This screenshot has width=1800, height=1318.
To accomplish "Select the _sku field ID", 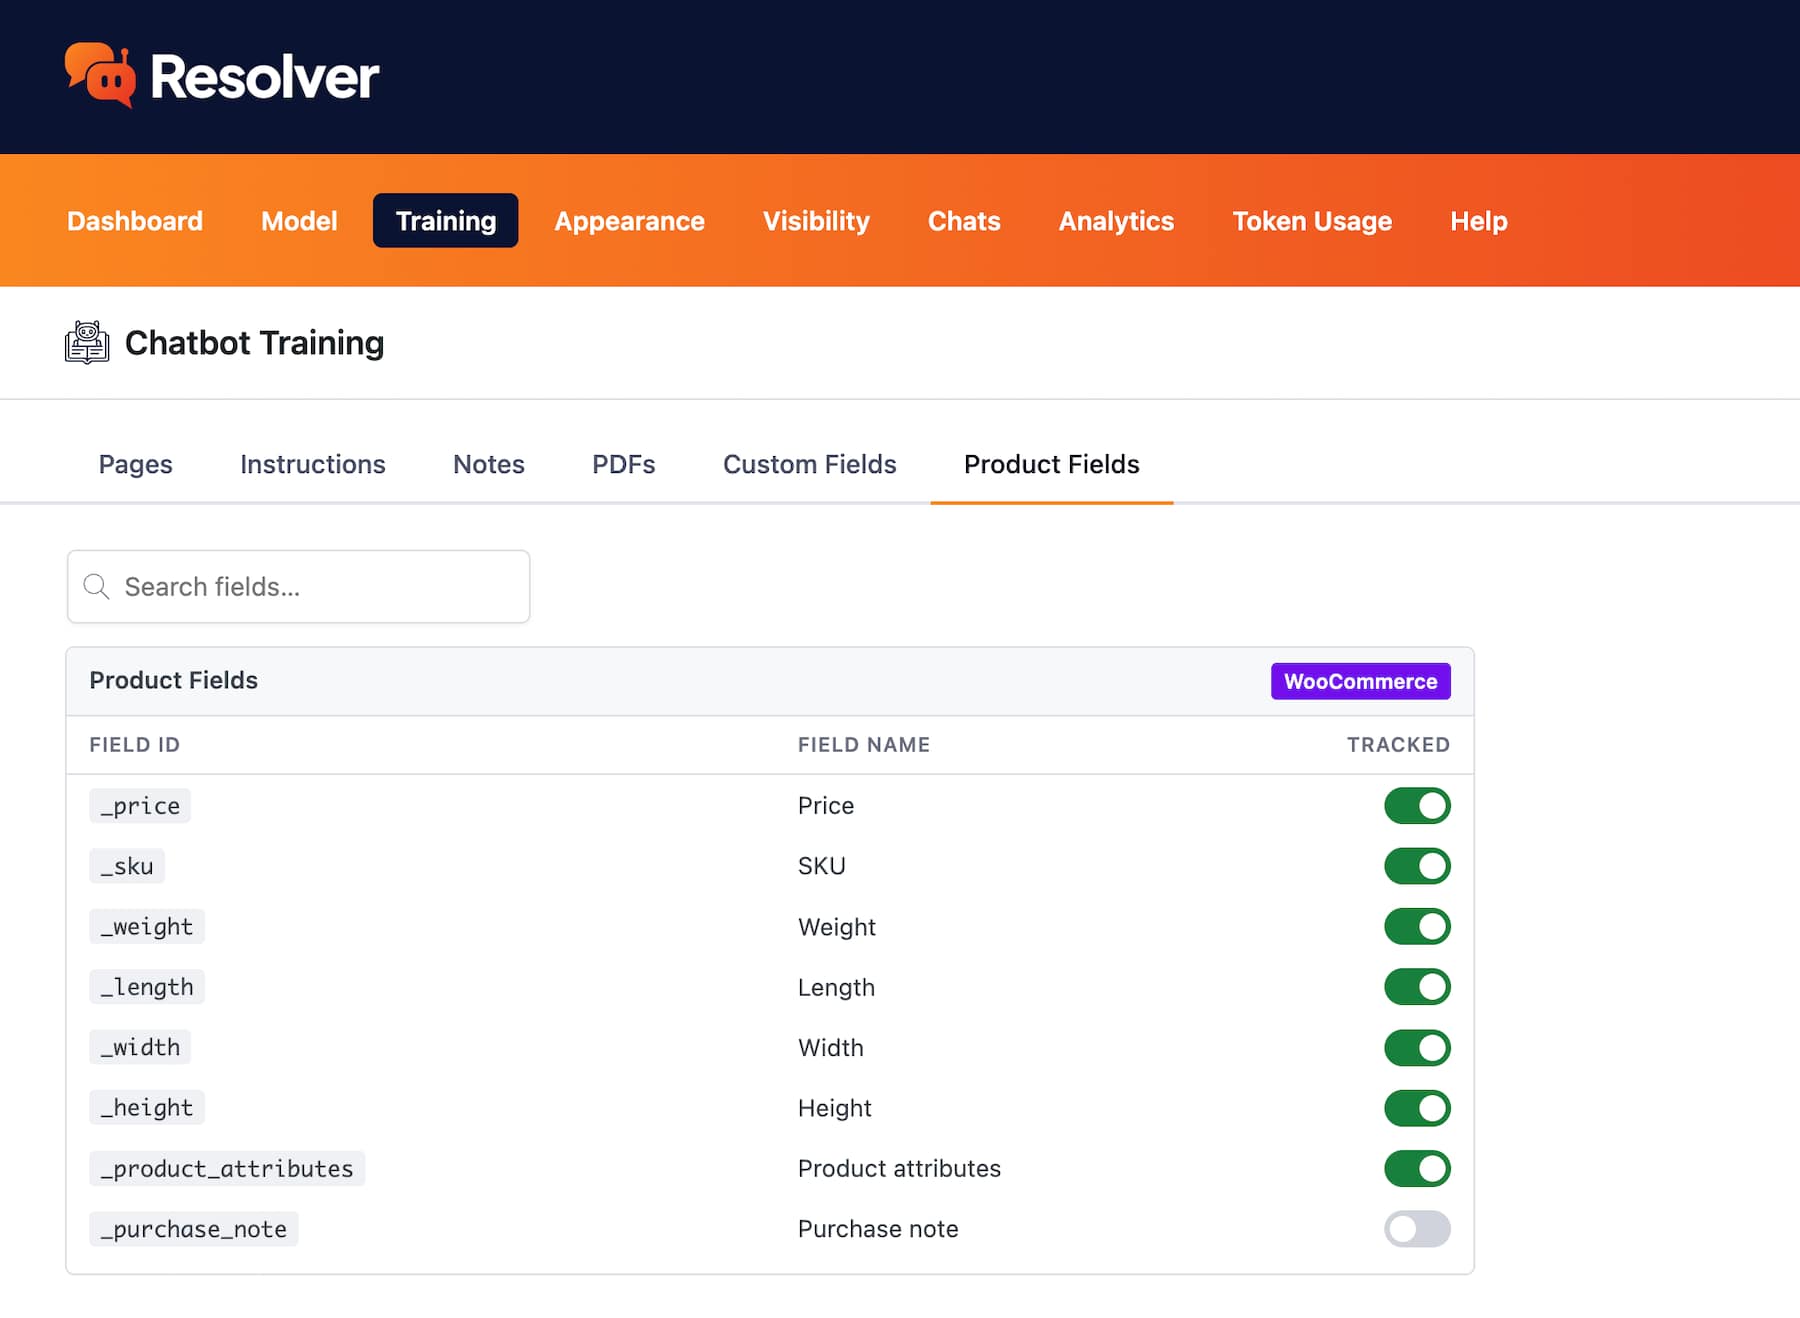I will [127, 866].
